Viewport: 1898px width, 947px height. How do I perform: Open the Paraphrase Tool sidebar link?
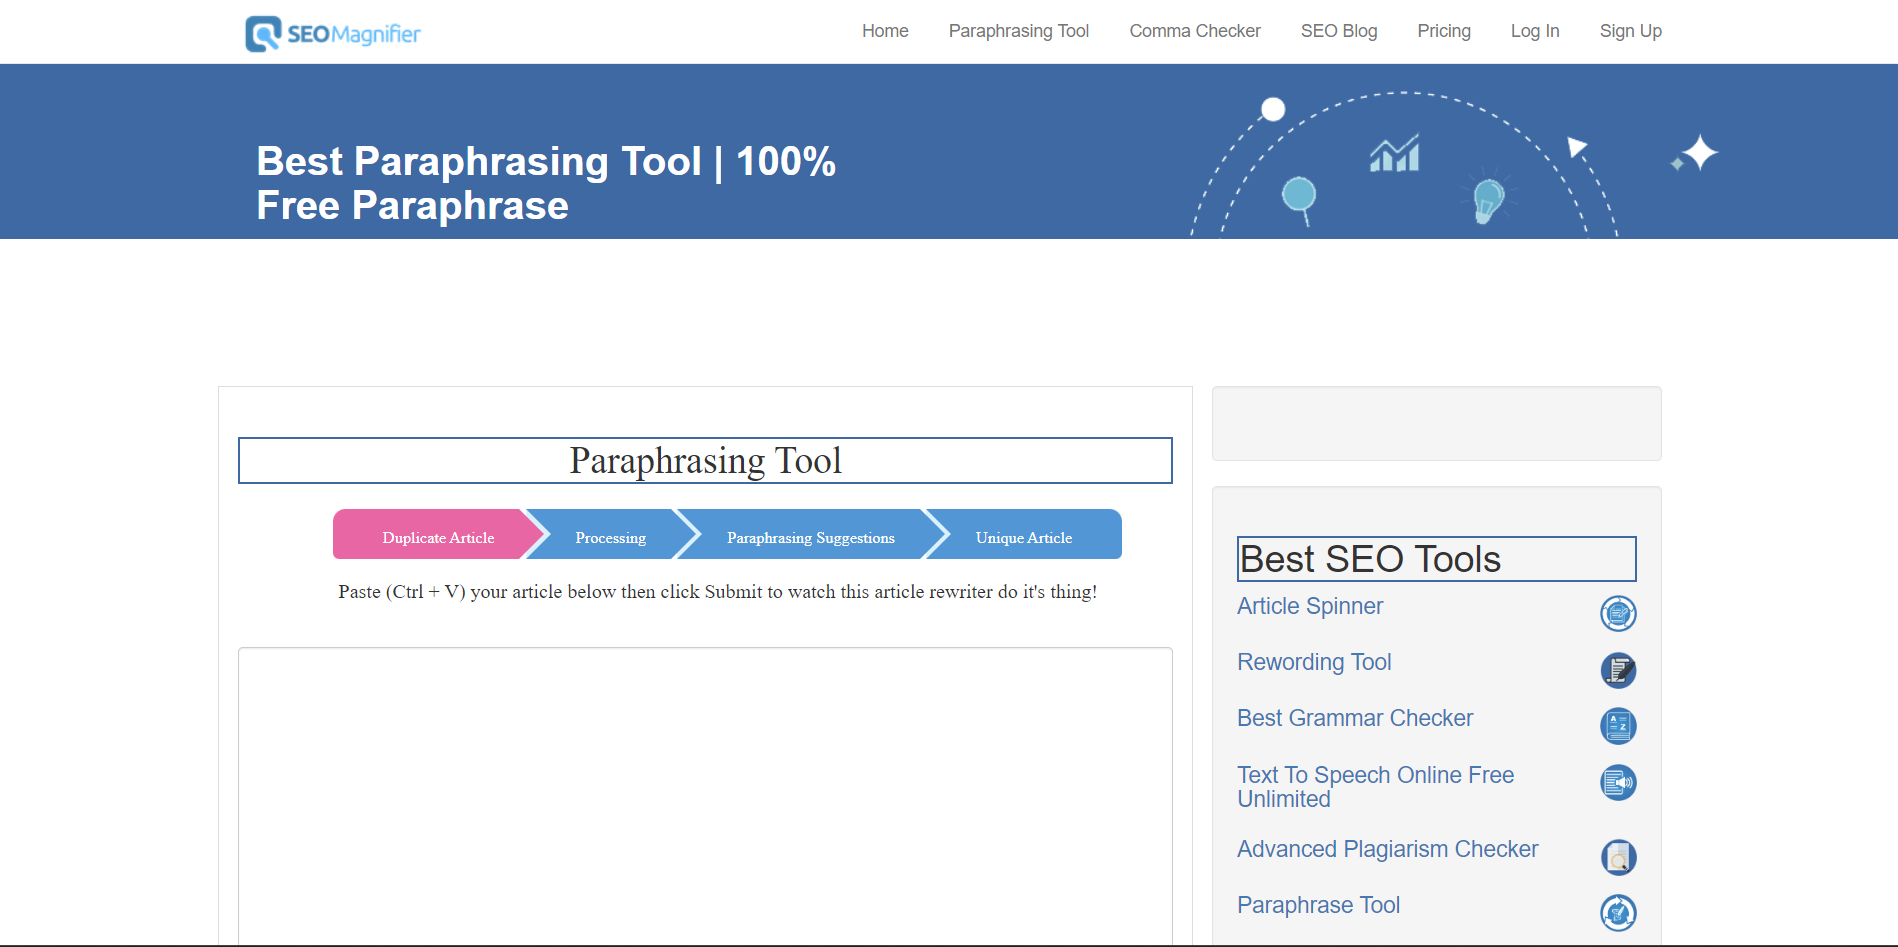(x=1318, y=905)
